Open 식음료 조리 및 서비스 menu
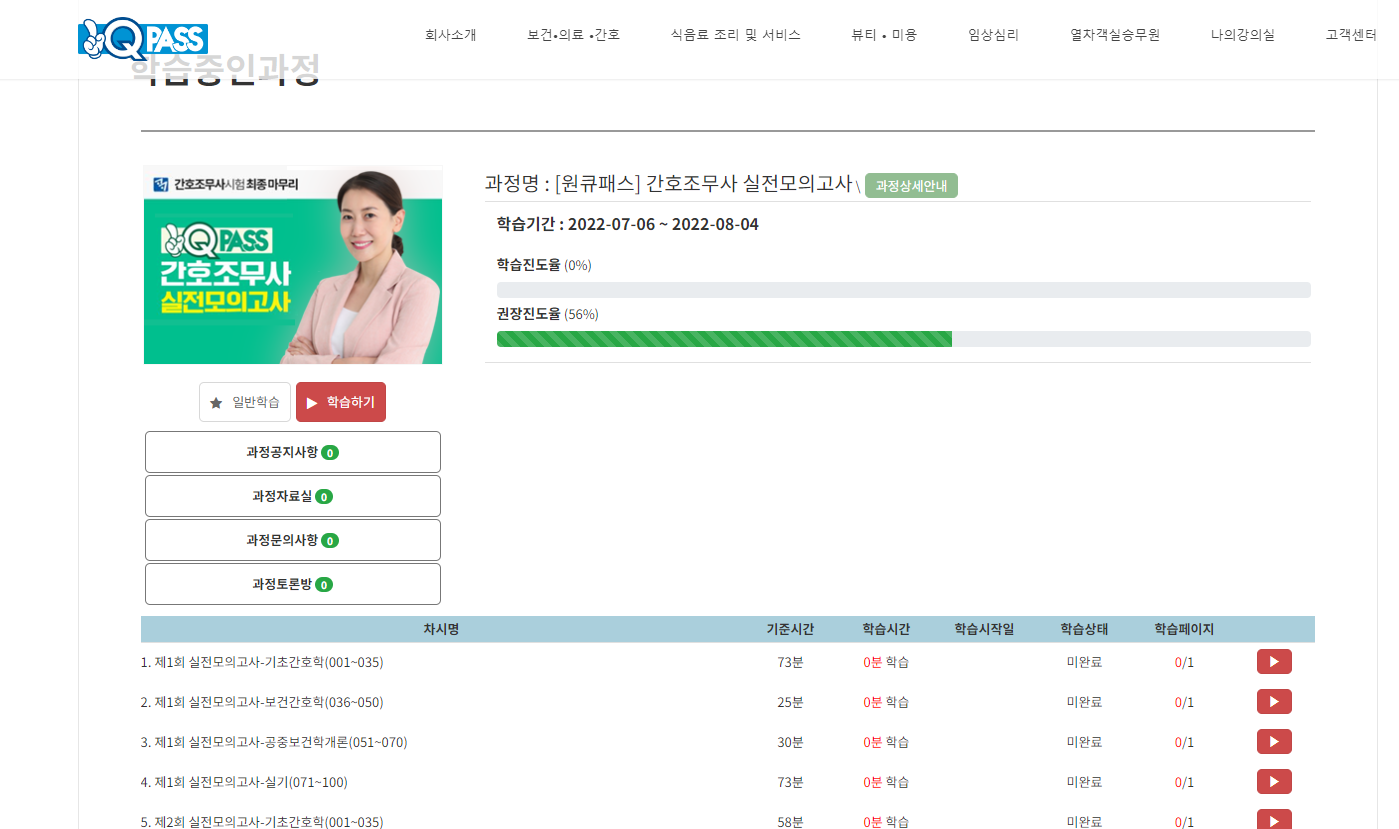Screen dimensions: 1399x829 736,35
